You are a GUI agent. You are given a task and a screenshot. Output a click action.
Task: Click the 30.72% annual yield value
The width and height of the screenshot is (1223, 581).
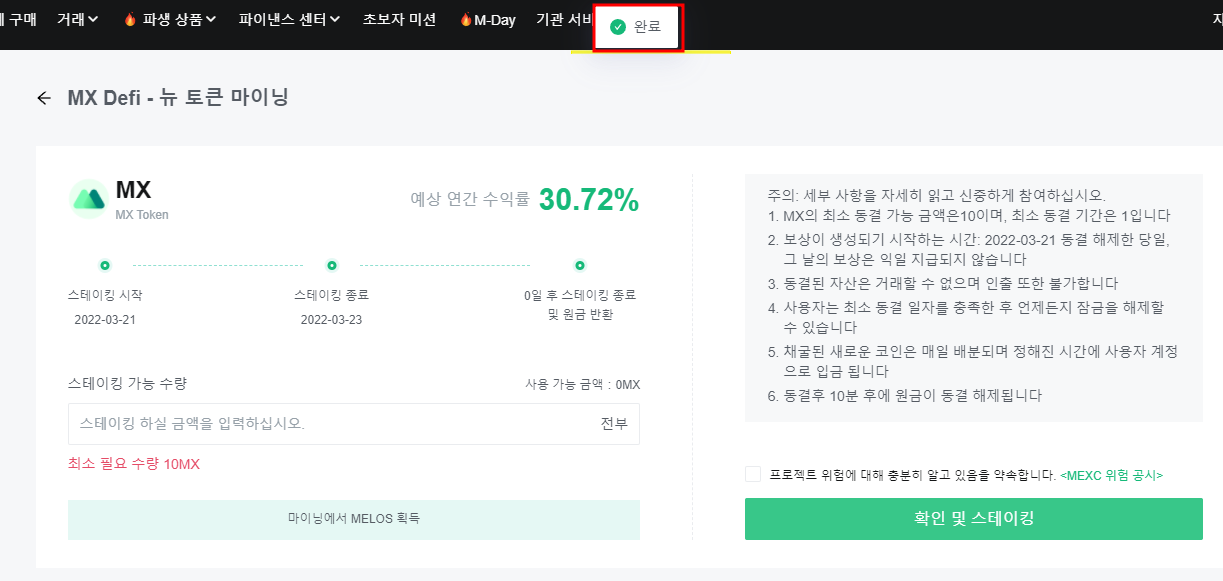click(x=589, y=200)
